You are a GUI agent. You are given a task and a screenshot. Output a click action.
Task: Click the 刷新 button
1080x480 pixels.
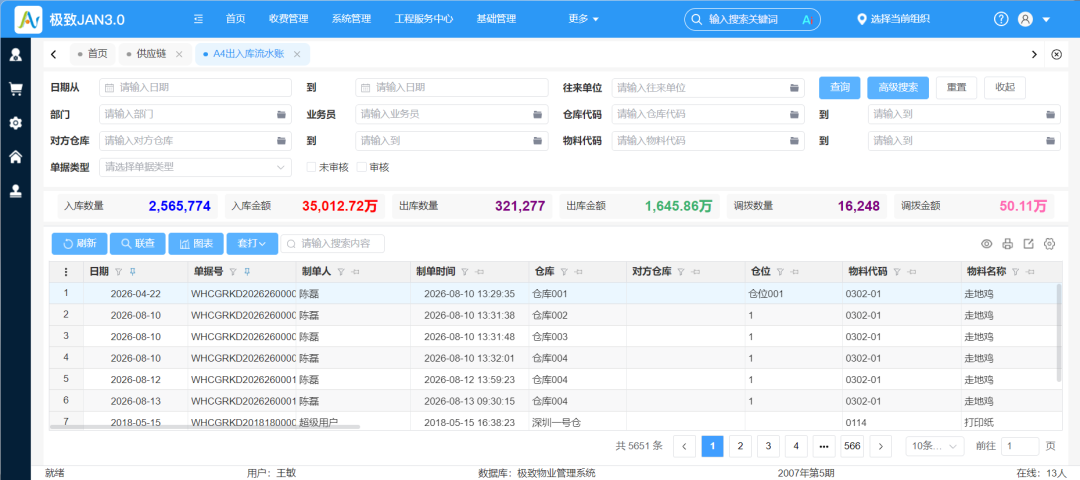[x=79, y=243]
